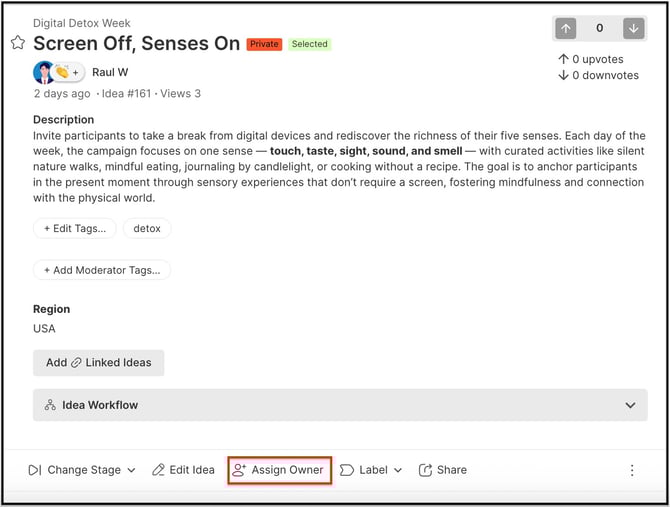Click the 0 upvotes text
The width and height of the screenshot is (670, 507).
pyautogui.click(x=591, y=59)
